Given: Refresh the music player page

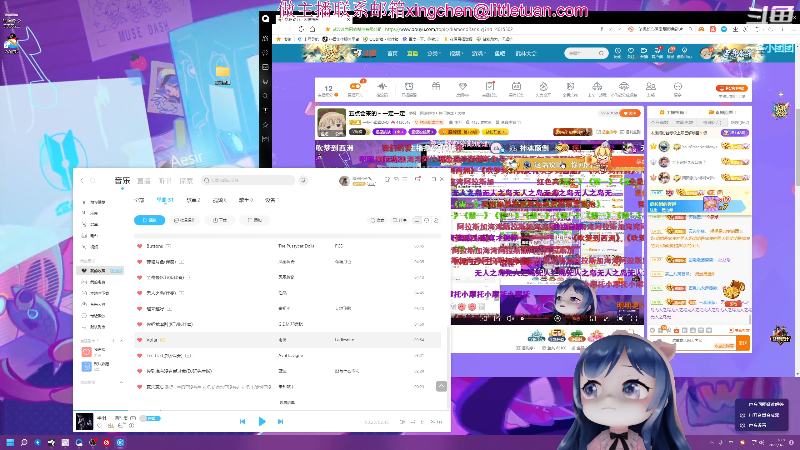Looking at the screenshot, I should click(x=93, y=180).
